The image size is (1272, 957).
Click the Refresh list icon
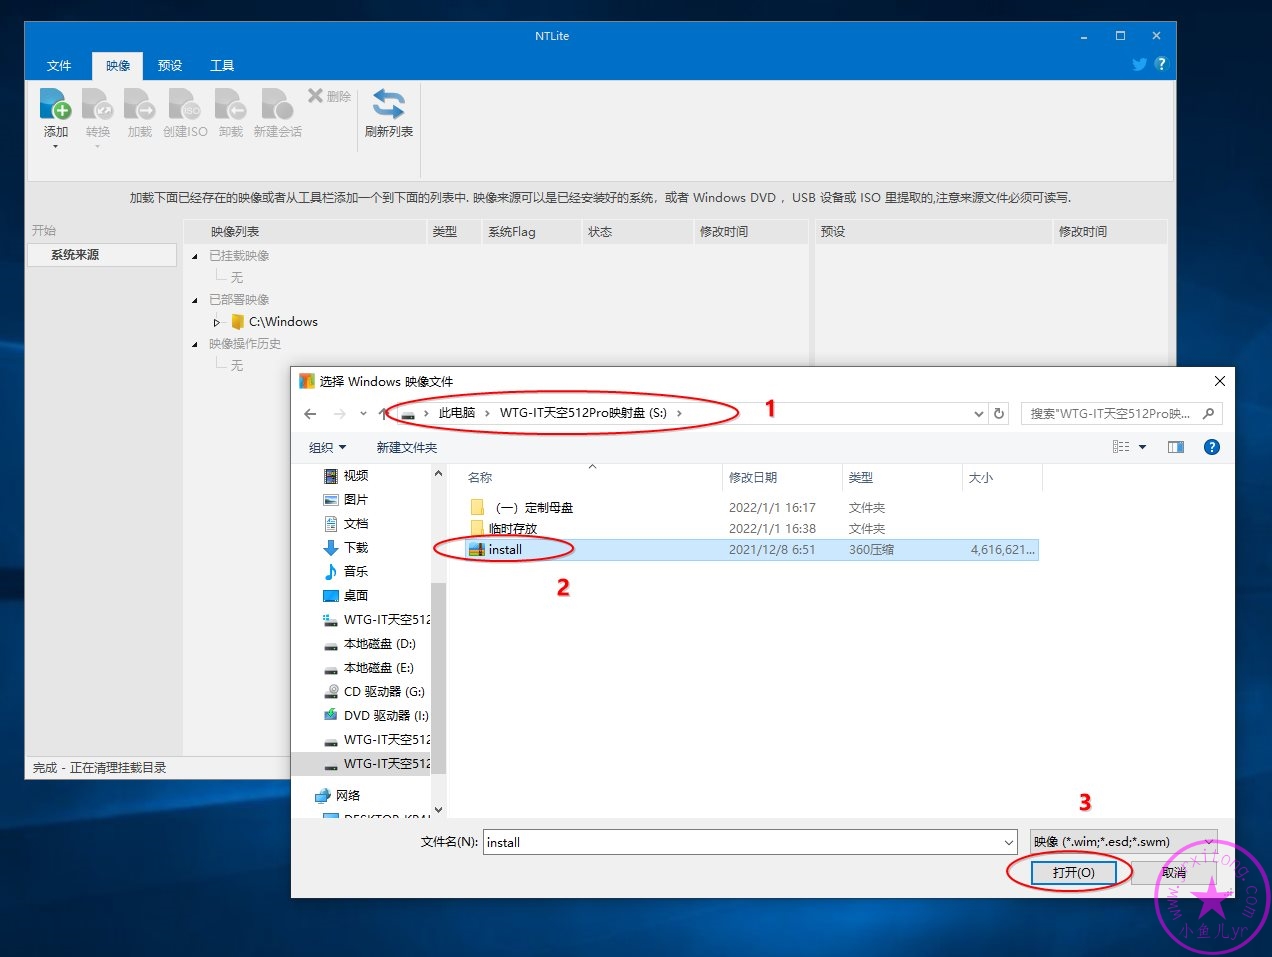pyautogui.click(x=388, y=105)
